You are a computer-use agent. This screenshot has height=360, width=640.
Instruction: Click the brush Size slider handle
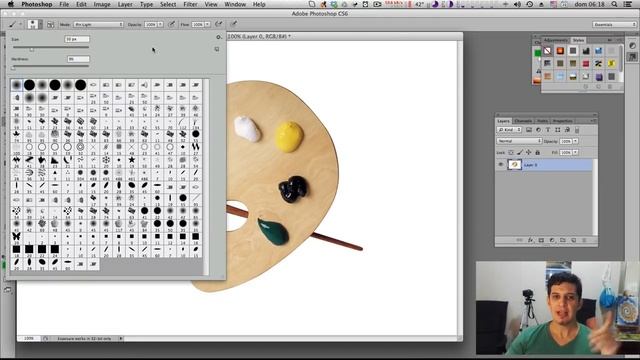31,49
